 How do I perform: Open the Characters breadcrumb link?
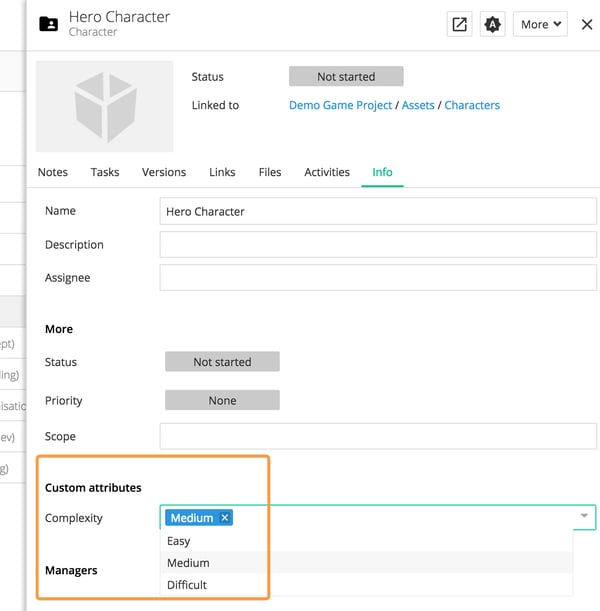(472, 105)
